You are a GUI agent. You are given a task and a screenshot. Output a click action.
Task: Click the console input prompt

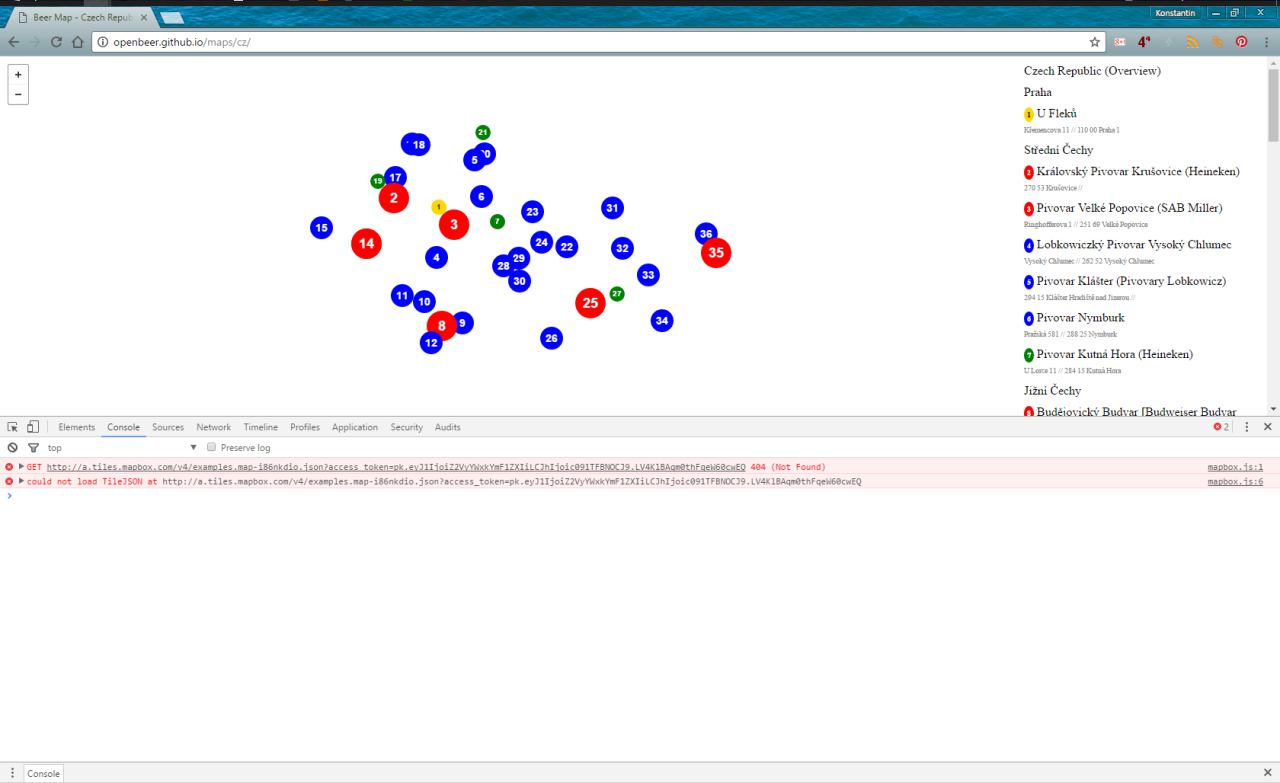coord(640,495)
